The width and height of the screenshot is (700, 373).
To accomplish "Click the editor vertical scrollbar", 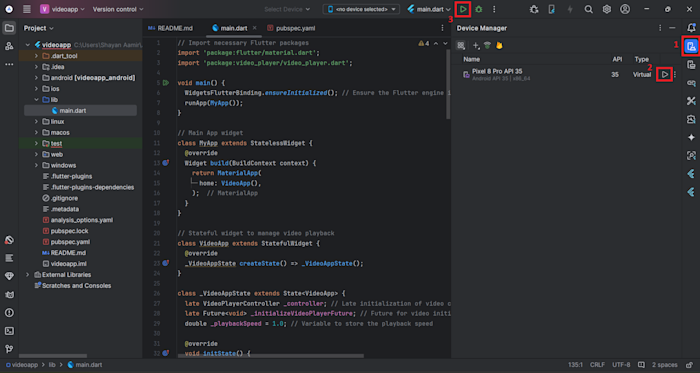I will point(448,84).
